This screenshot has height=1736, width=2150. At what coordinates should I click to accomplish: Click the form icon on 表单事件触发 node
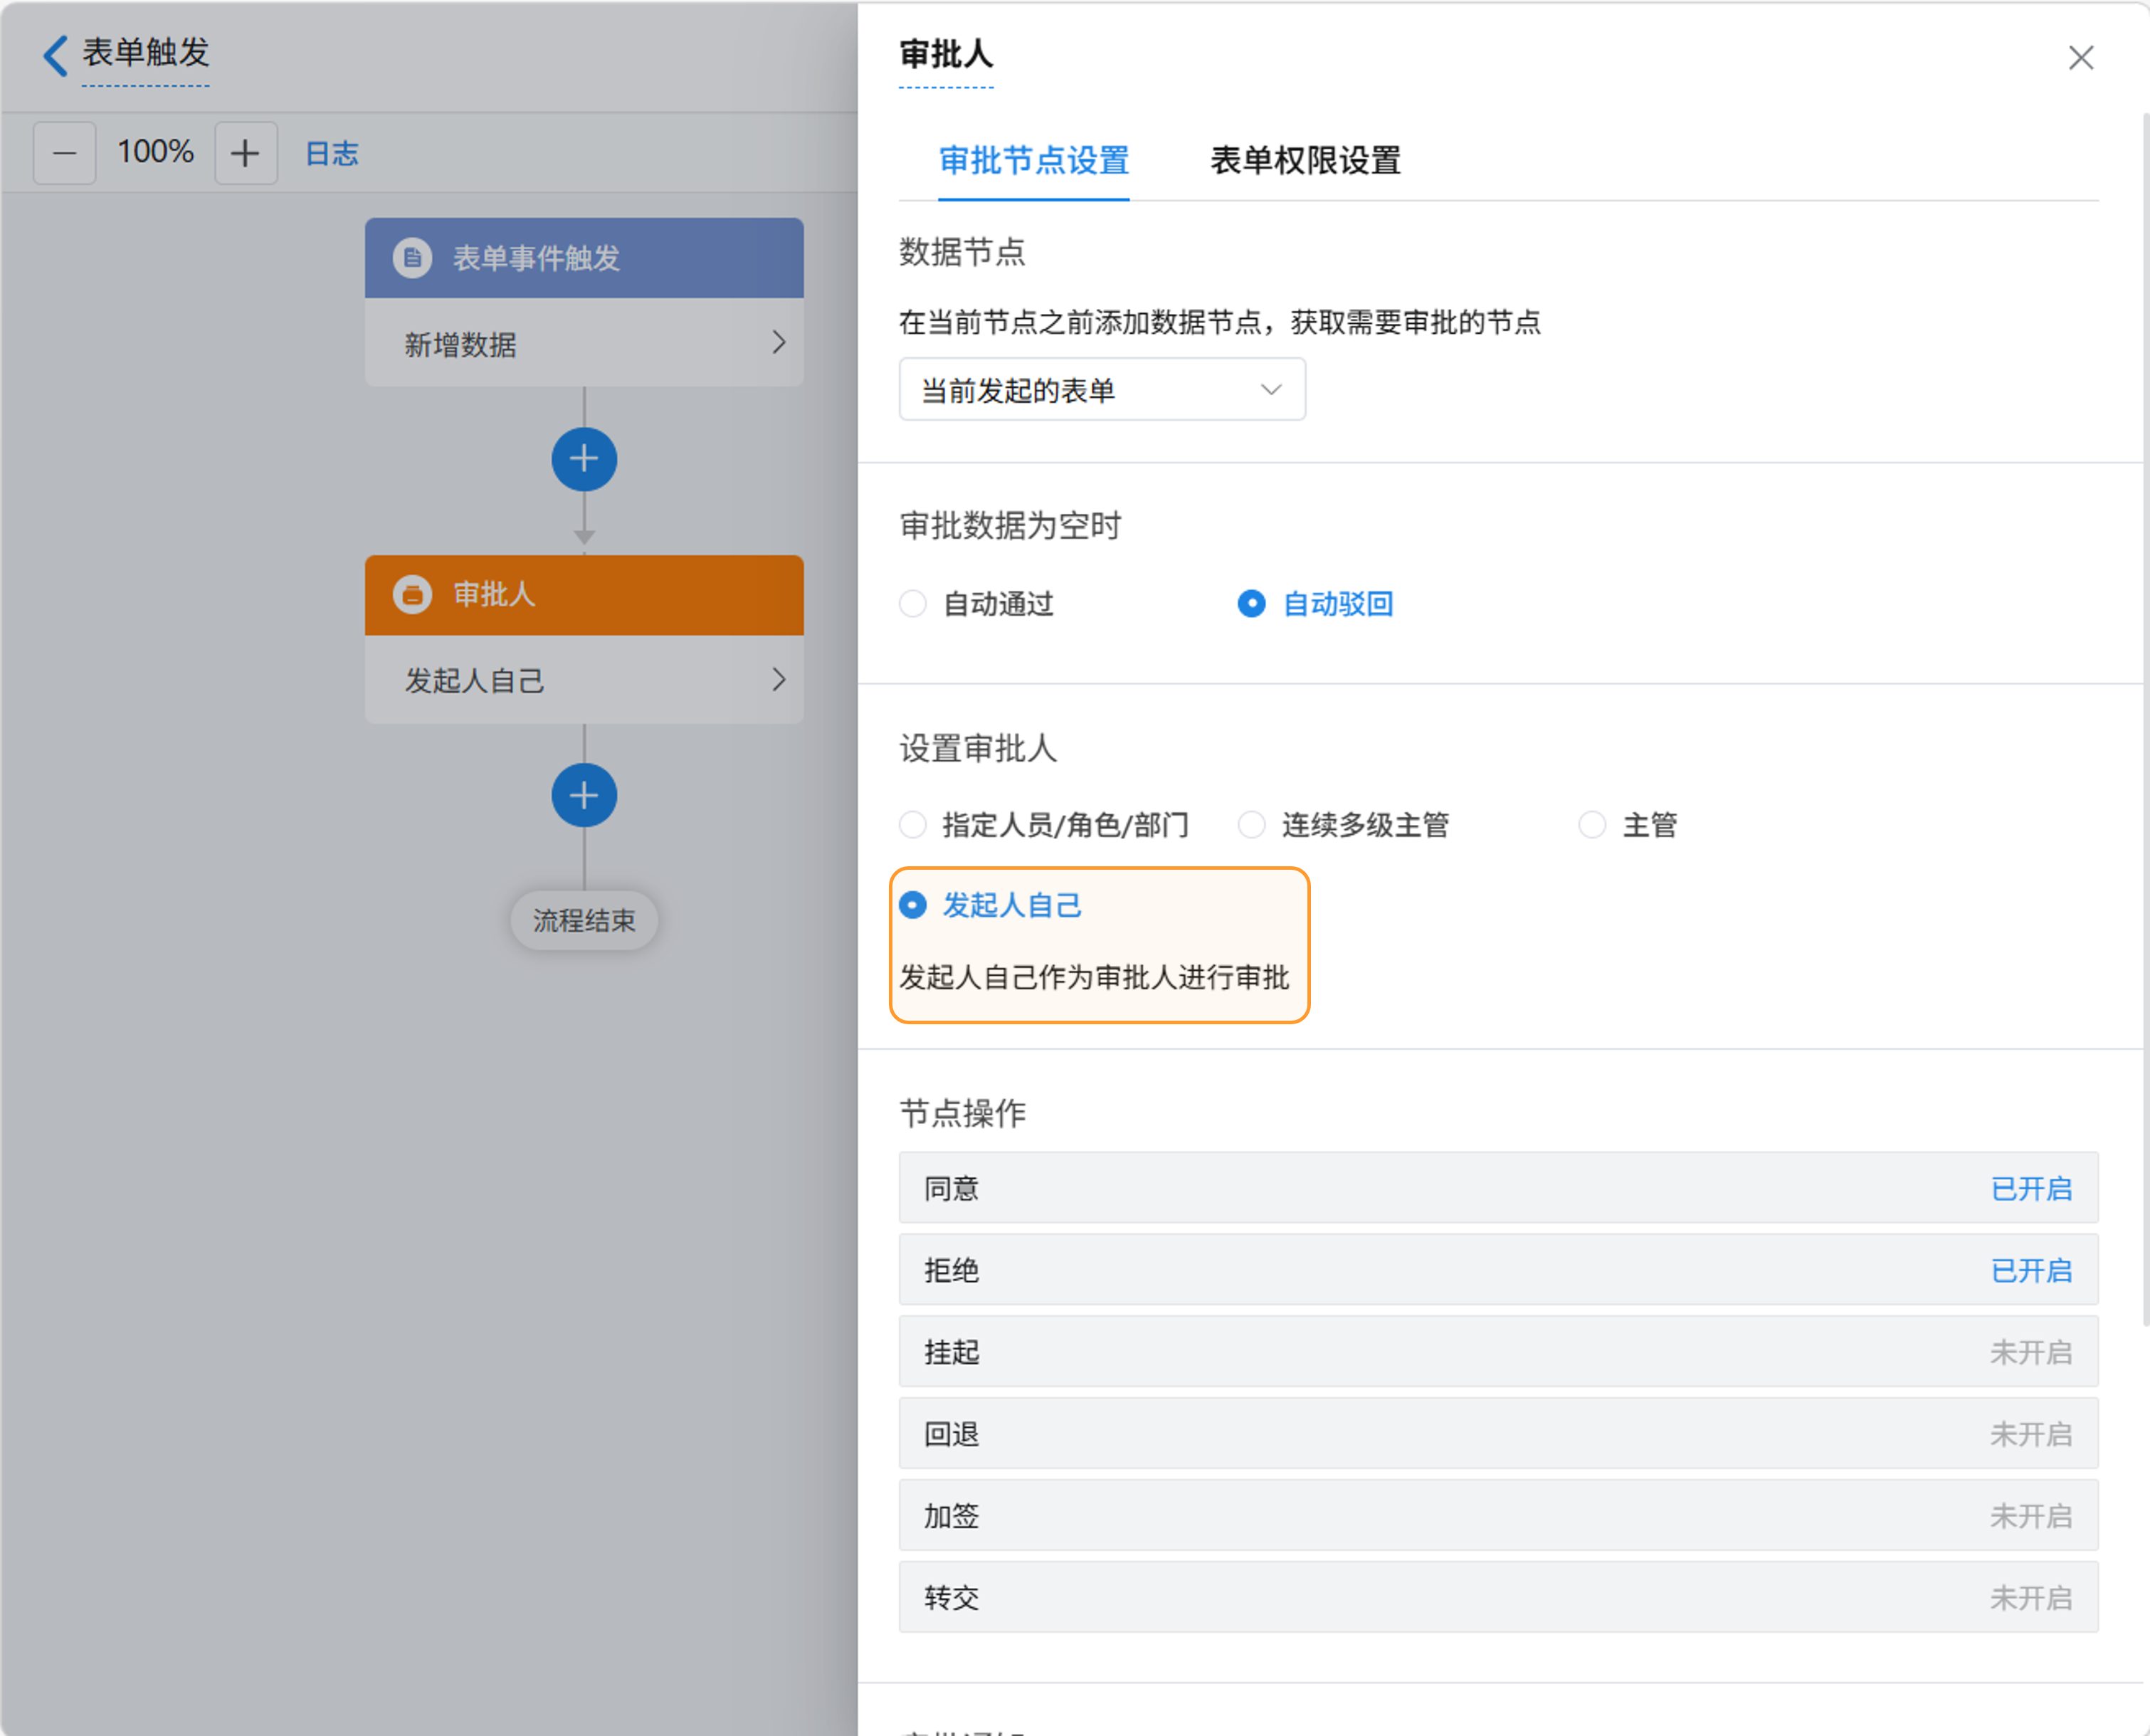tap(412, 258)
